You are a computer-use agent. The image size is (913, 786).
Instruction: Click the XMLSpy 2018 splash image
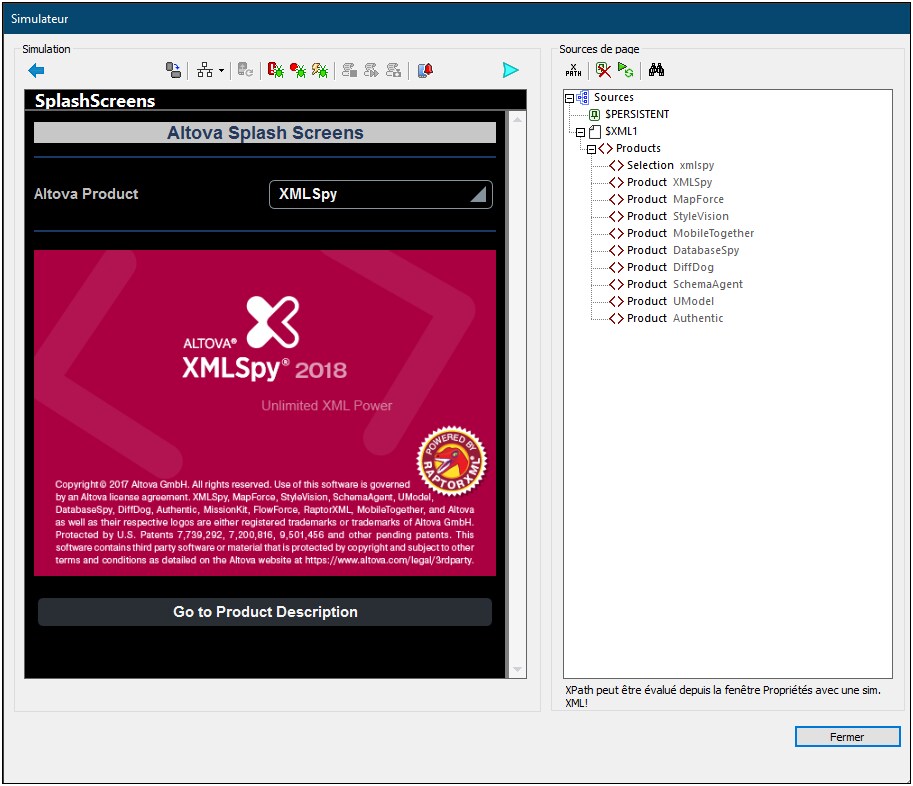coord(265,413)
